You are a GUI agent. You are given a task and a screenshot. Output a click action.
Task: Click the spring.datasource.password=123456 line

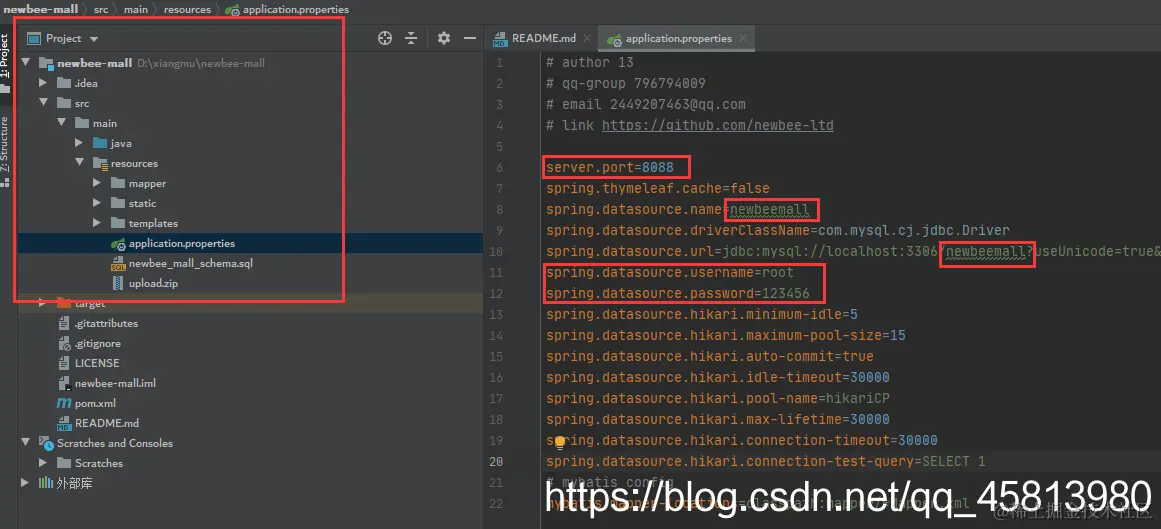coord(678,293)
